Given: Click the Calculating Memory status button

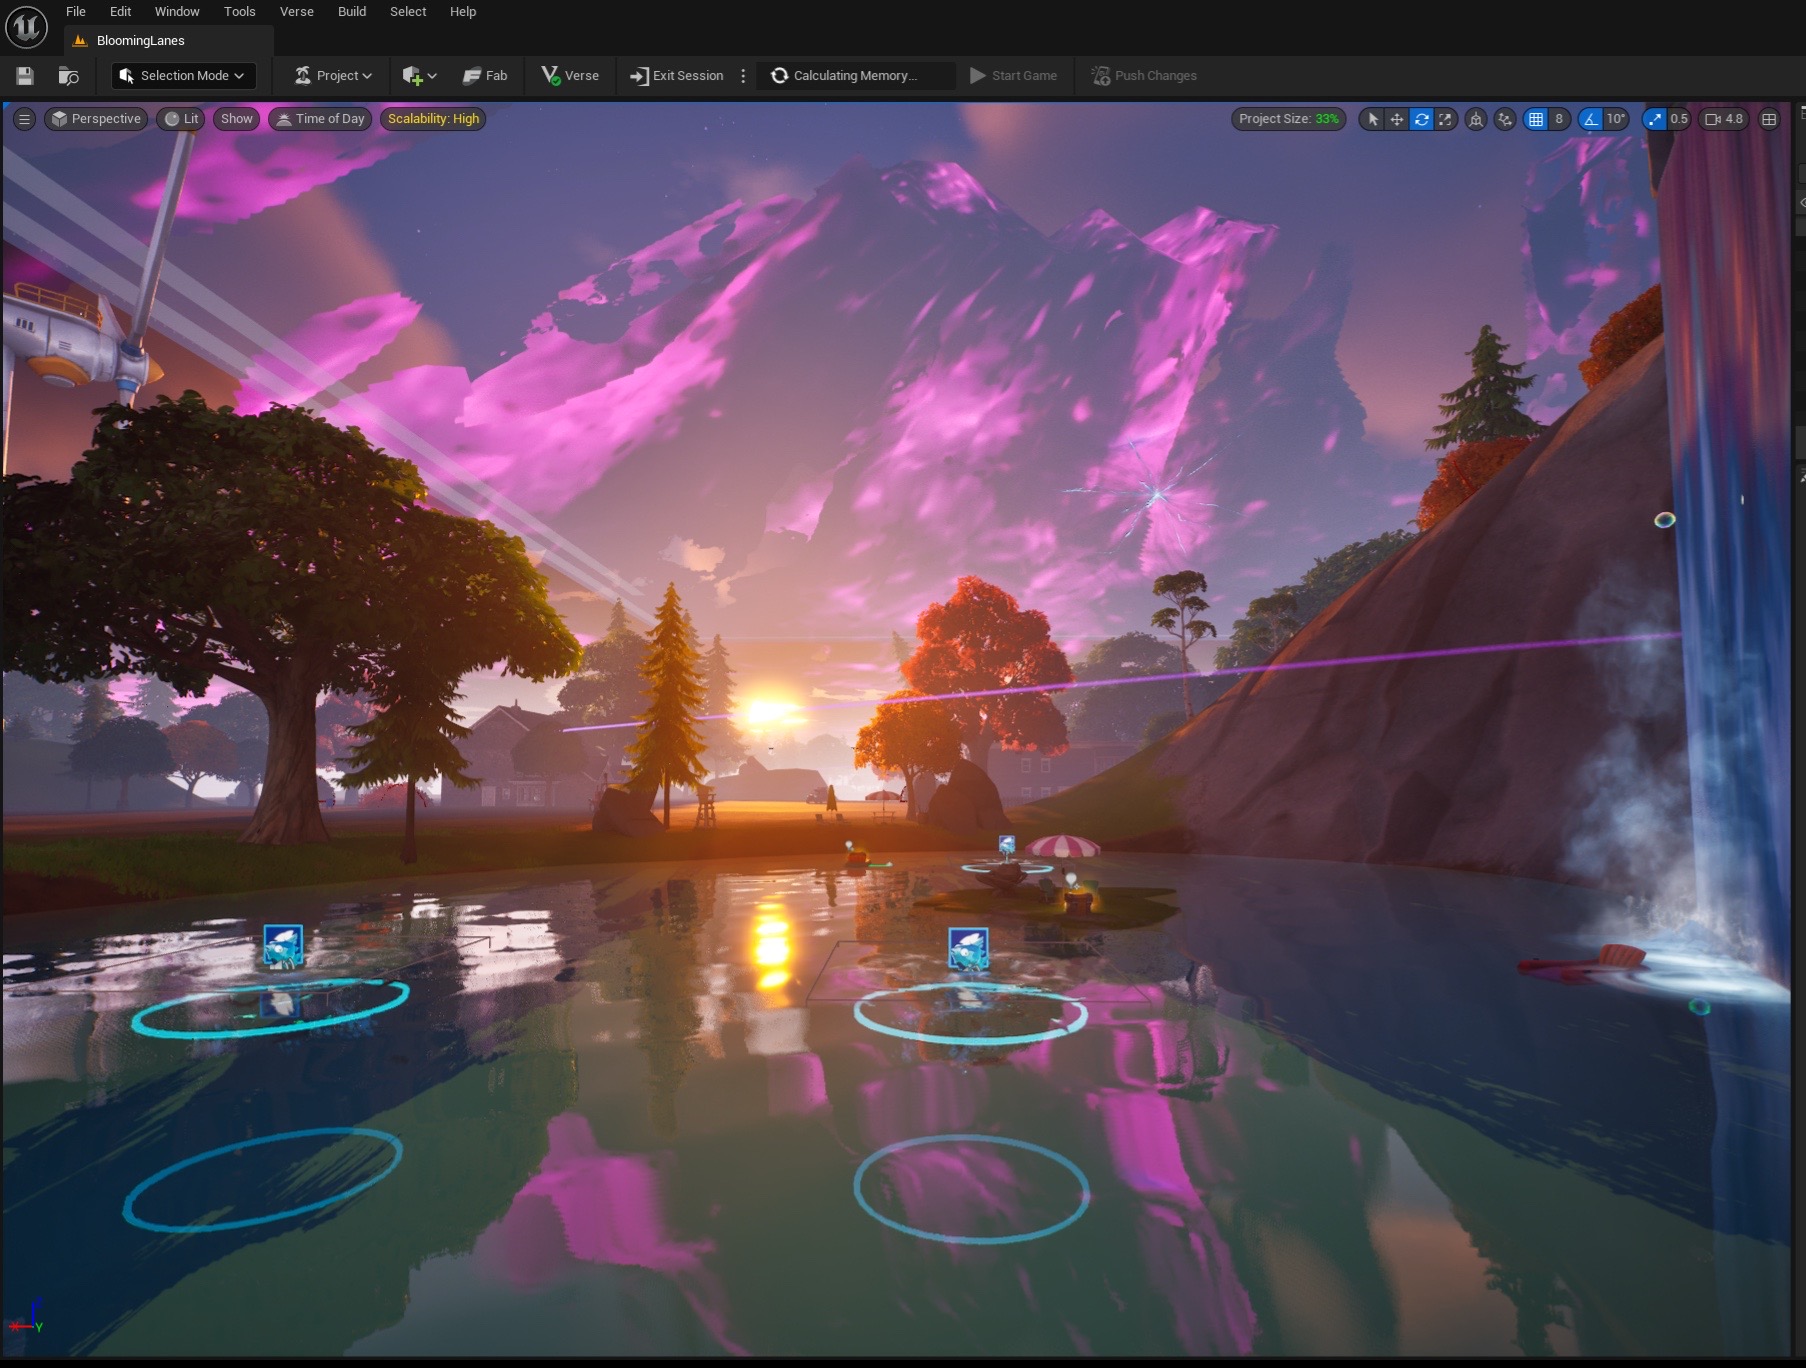Looking at the screenshot, I should pos(856,76).
